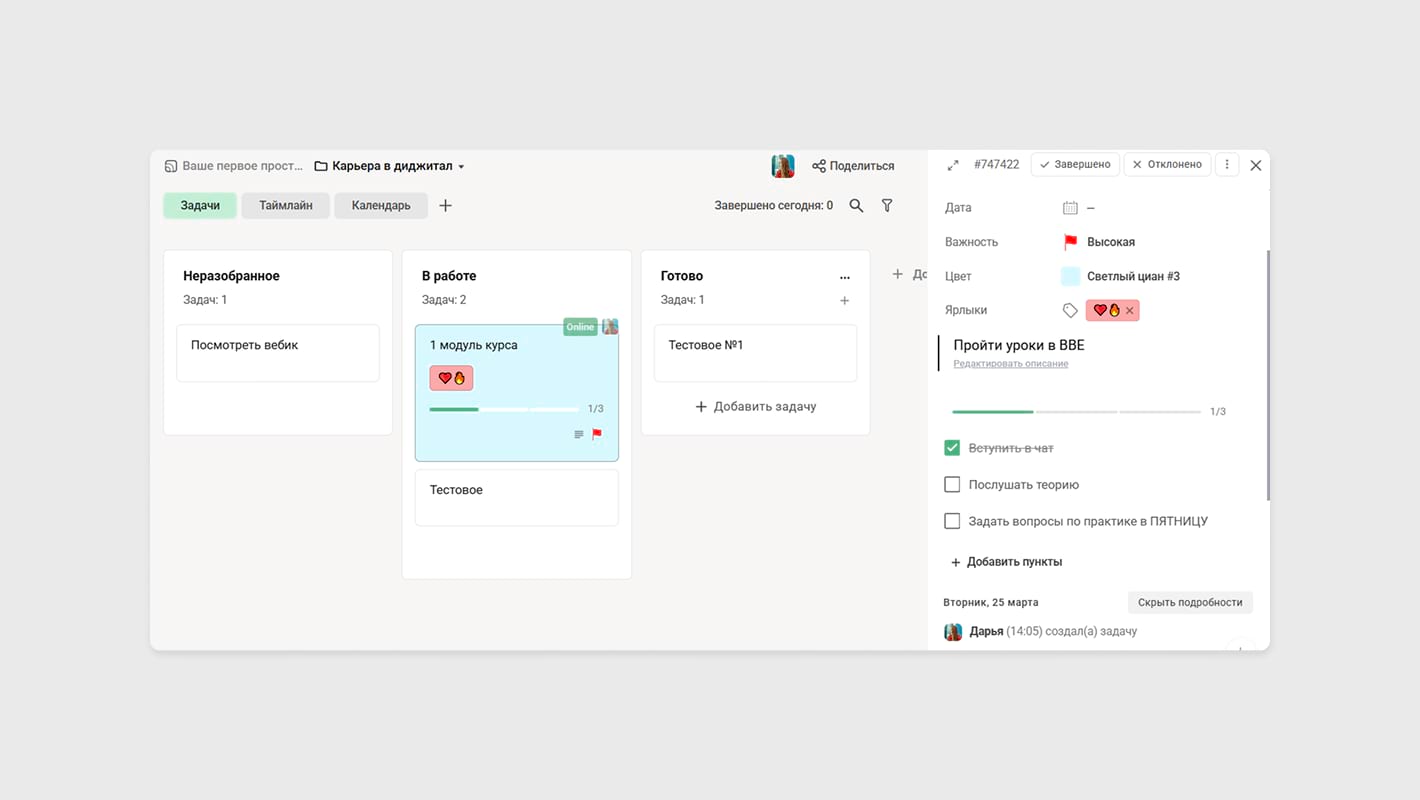Open Высокая importance selector
This screenshot has height=800, width=1420.
[1111, 242]
